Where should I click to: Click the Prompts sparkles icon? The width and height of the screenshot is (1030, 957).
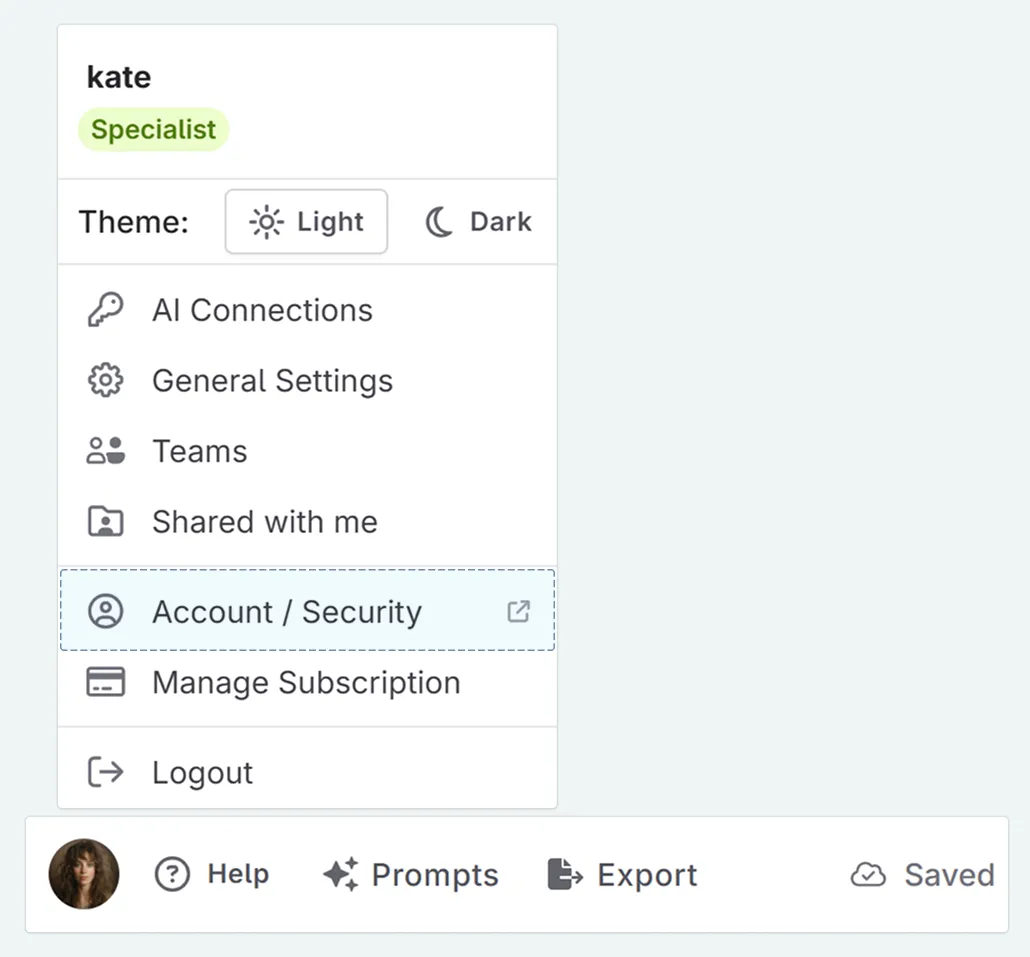click(x=340, y=873)
